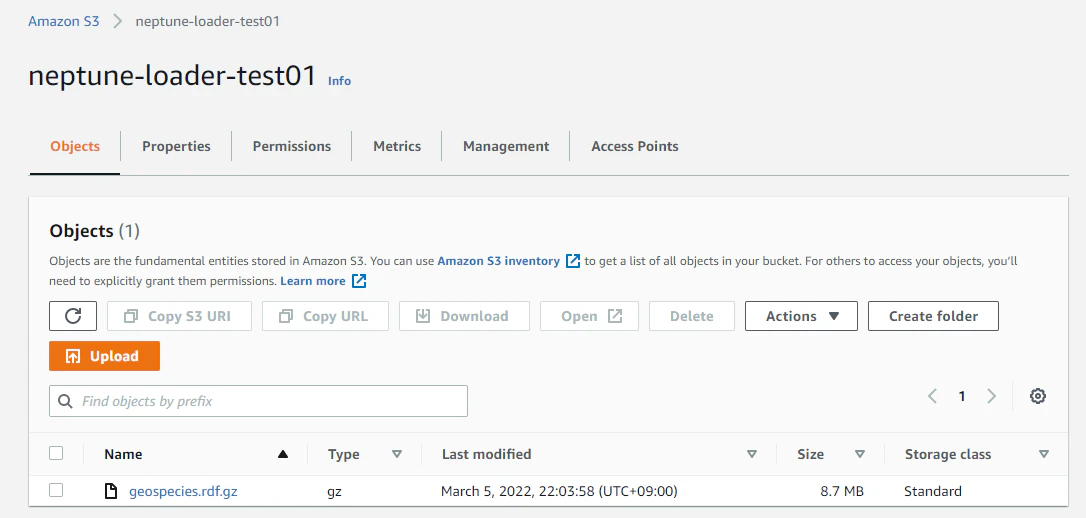
Task: Click Create folder button
Action: tap(933, 316)
